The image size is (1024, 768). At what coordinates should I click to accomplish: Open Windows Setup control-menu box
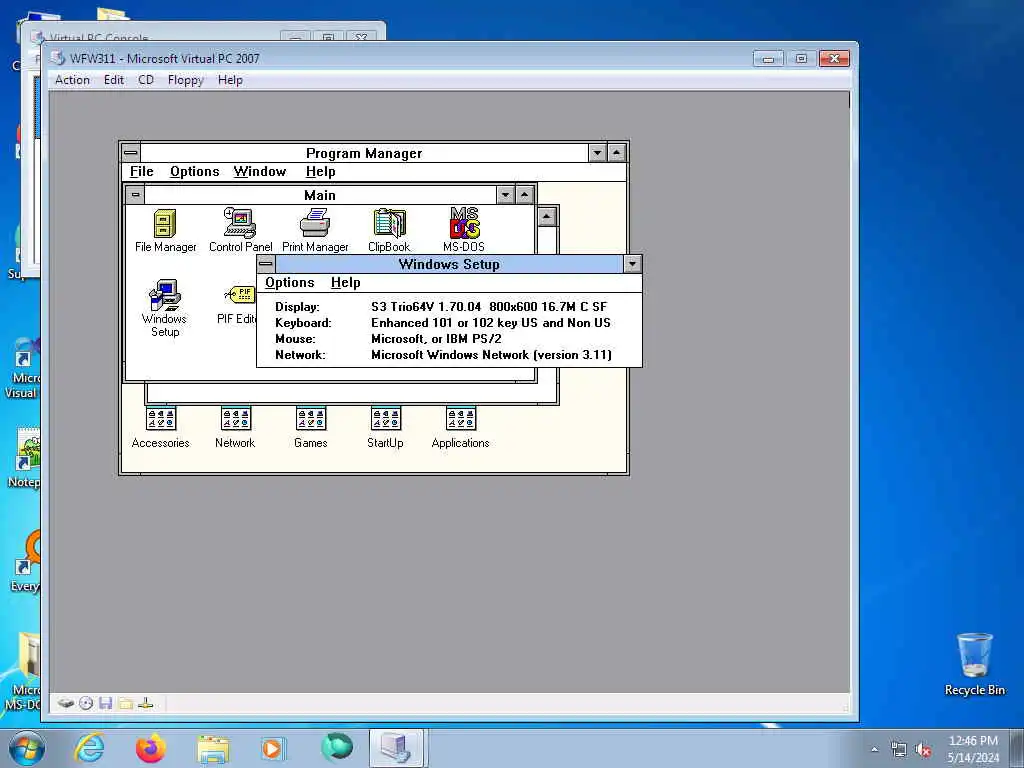pos(266,264)
